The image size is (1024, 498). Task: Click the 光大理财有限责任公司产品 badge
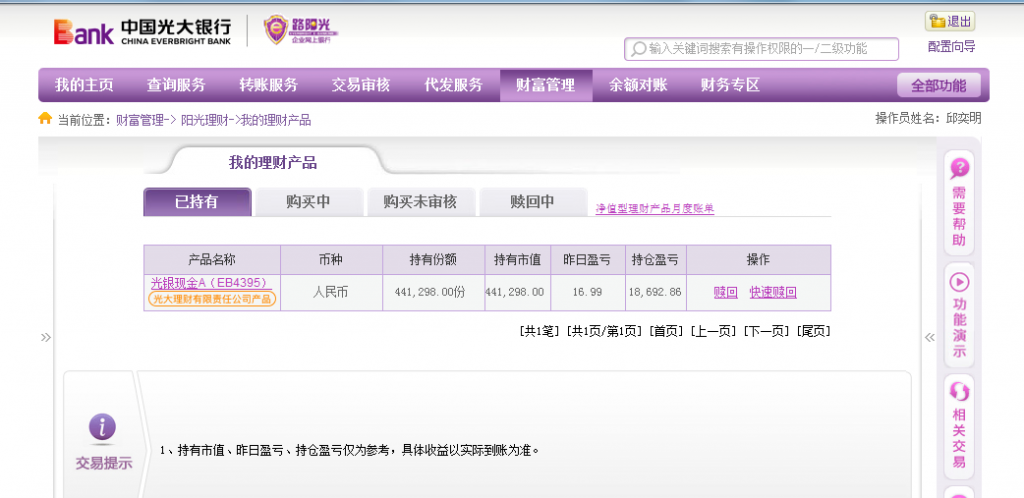tap(212, 299)
